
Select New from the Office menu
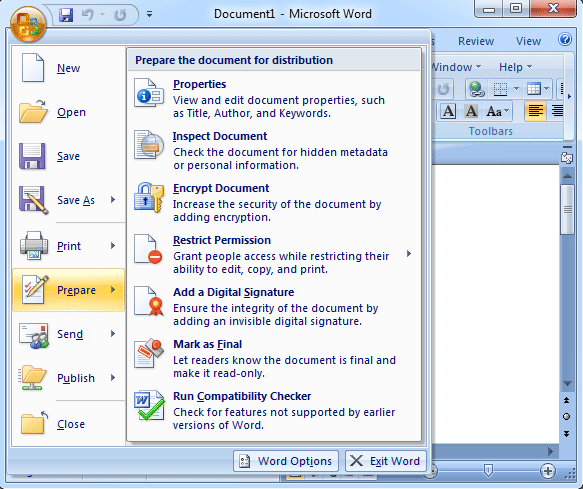tap(68, 68)
